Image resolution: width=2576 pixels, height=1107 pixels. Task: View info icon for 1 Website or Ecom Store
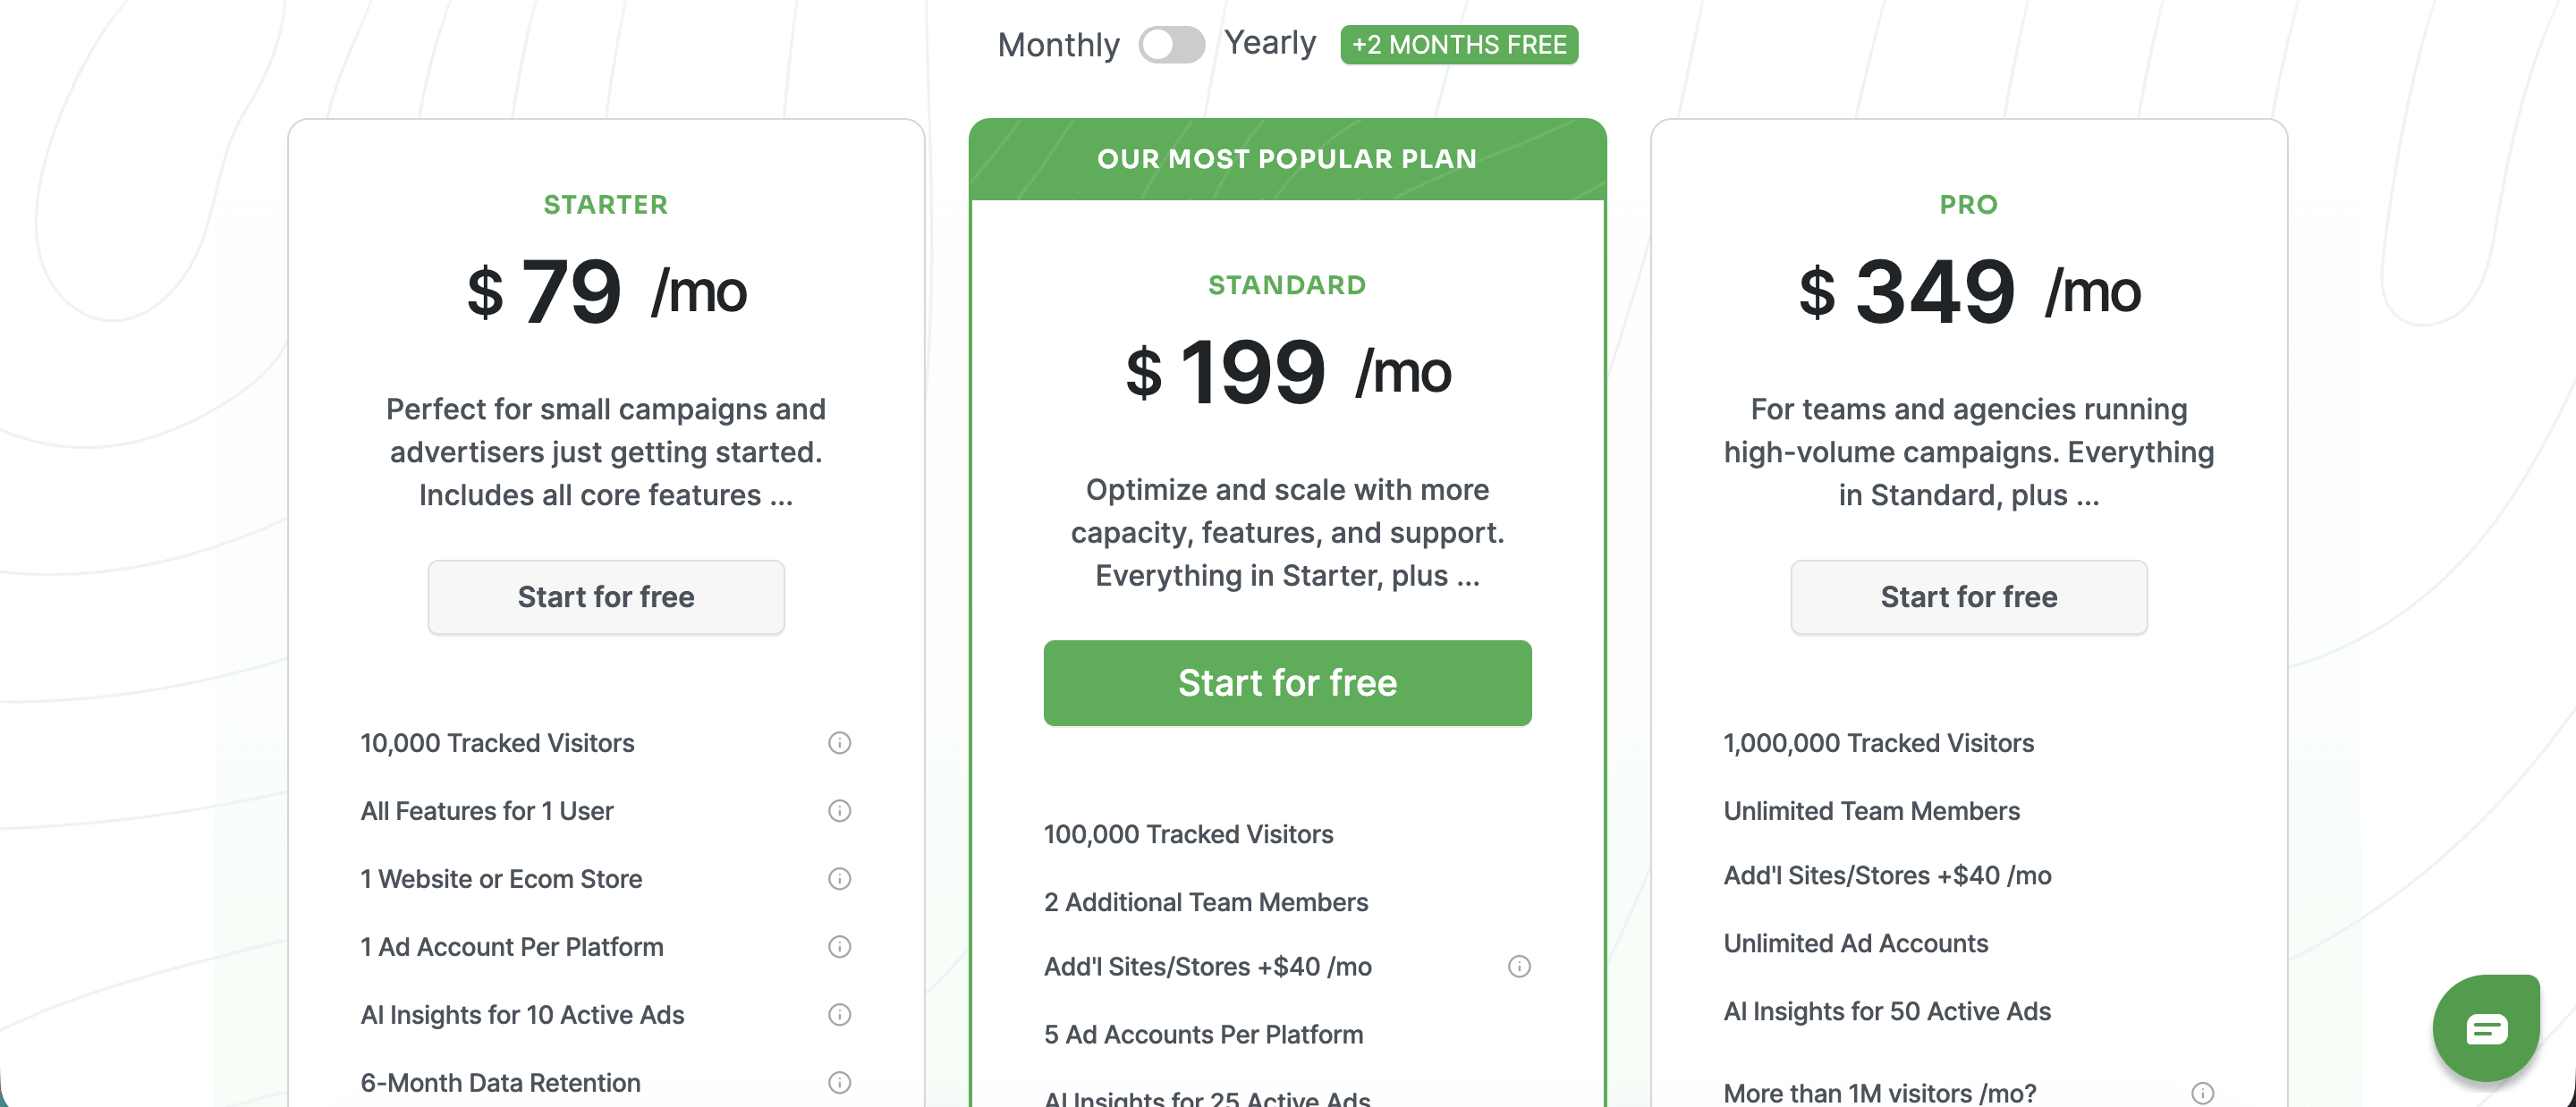point(839,878)
